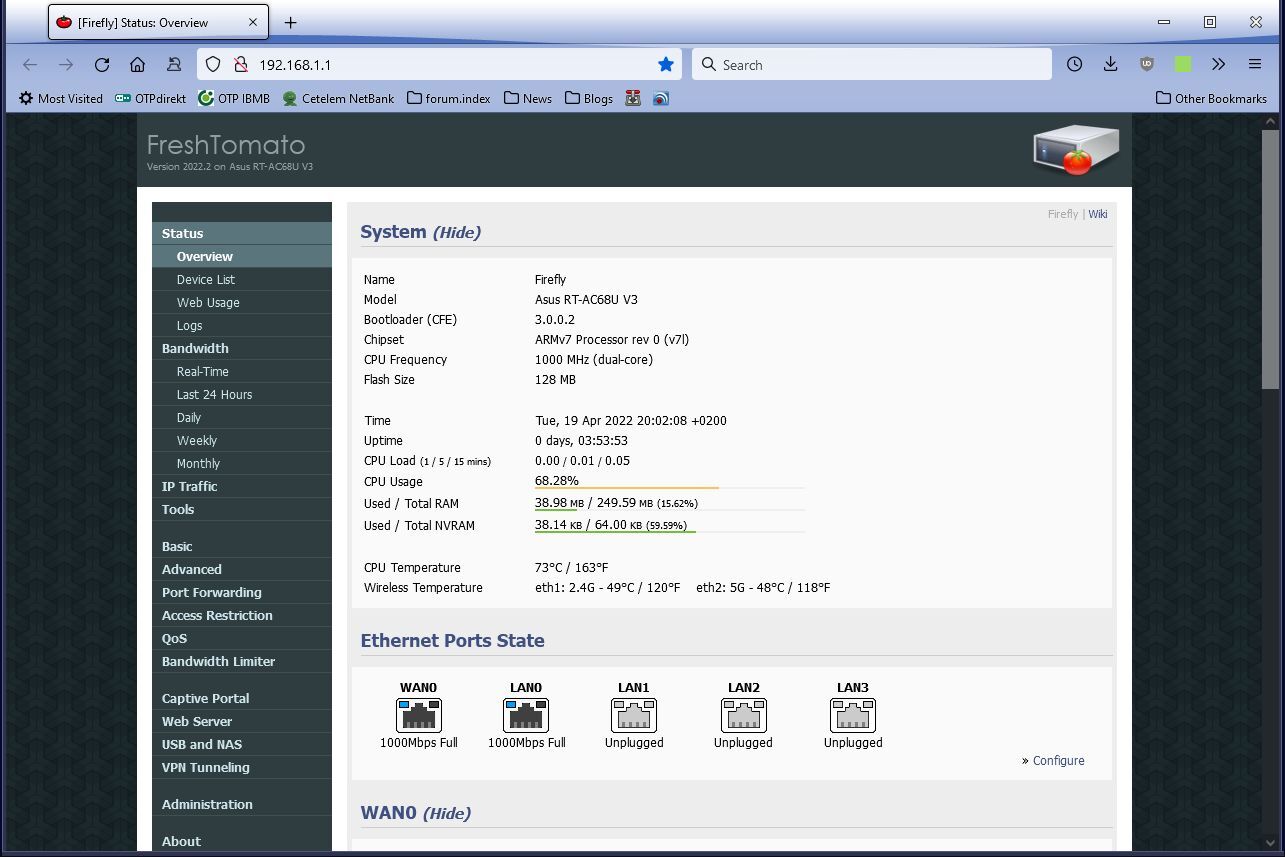
Task: Click the uBlock shield extension icon
Action: click(x=1146, y=64)
